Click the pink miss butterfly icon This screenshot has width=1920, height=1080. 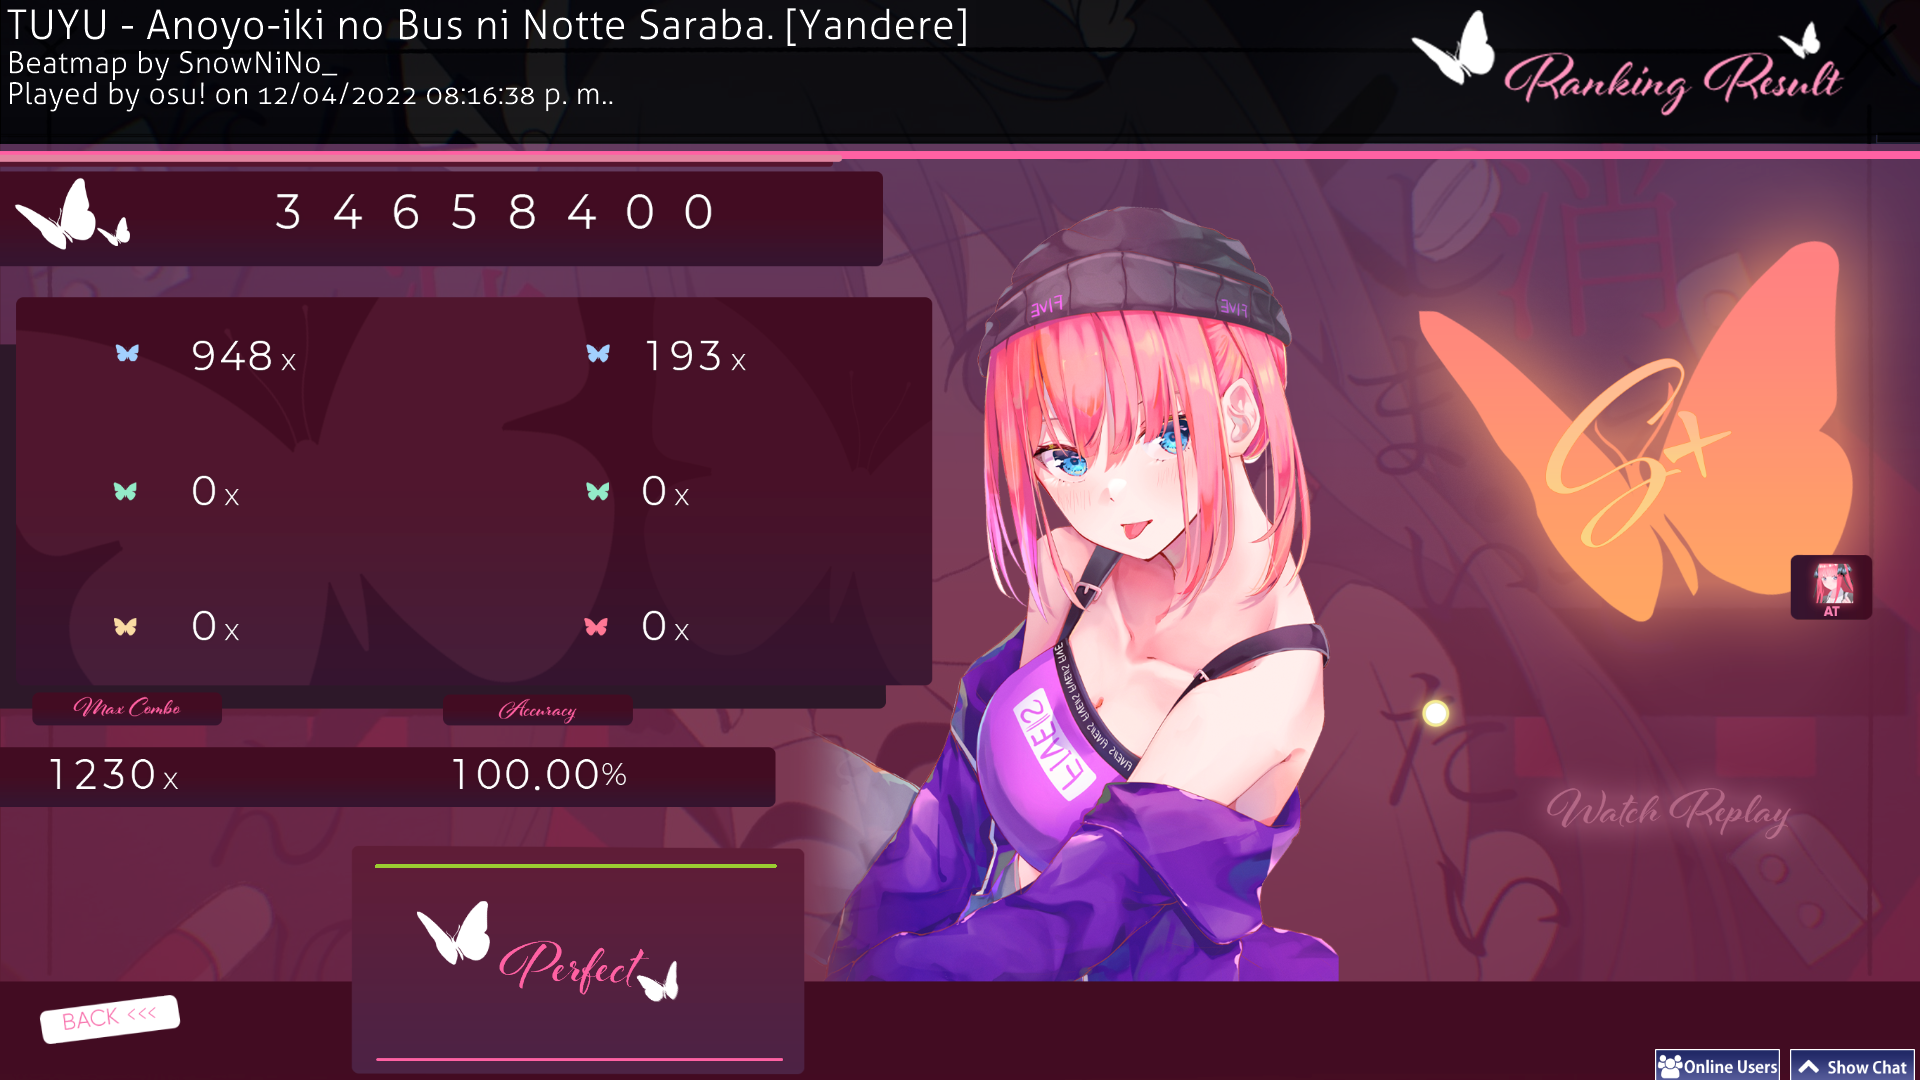pos(596,627)
